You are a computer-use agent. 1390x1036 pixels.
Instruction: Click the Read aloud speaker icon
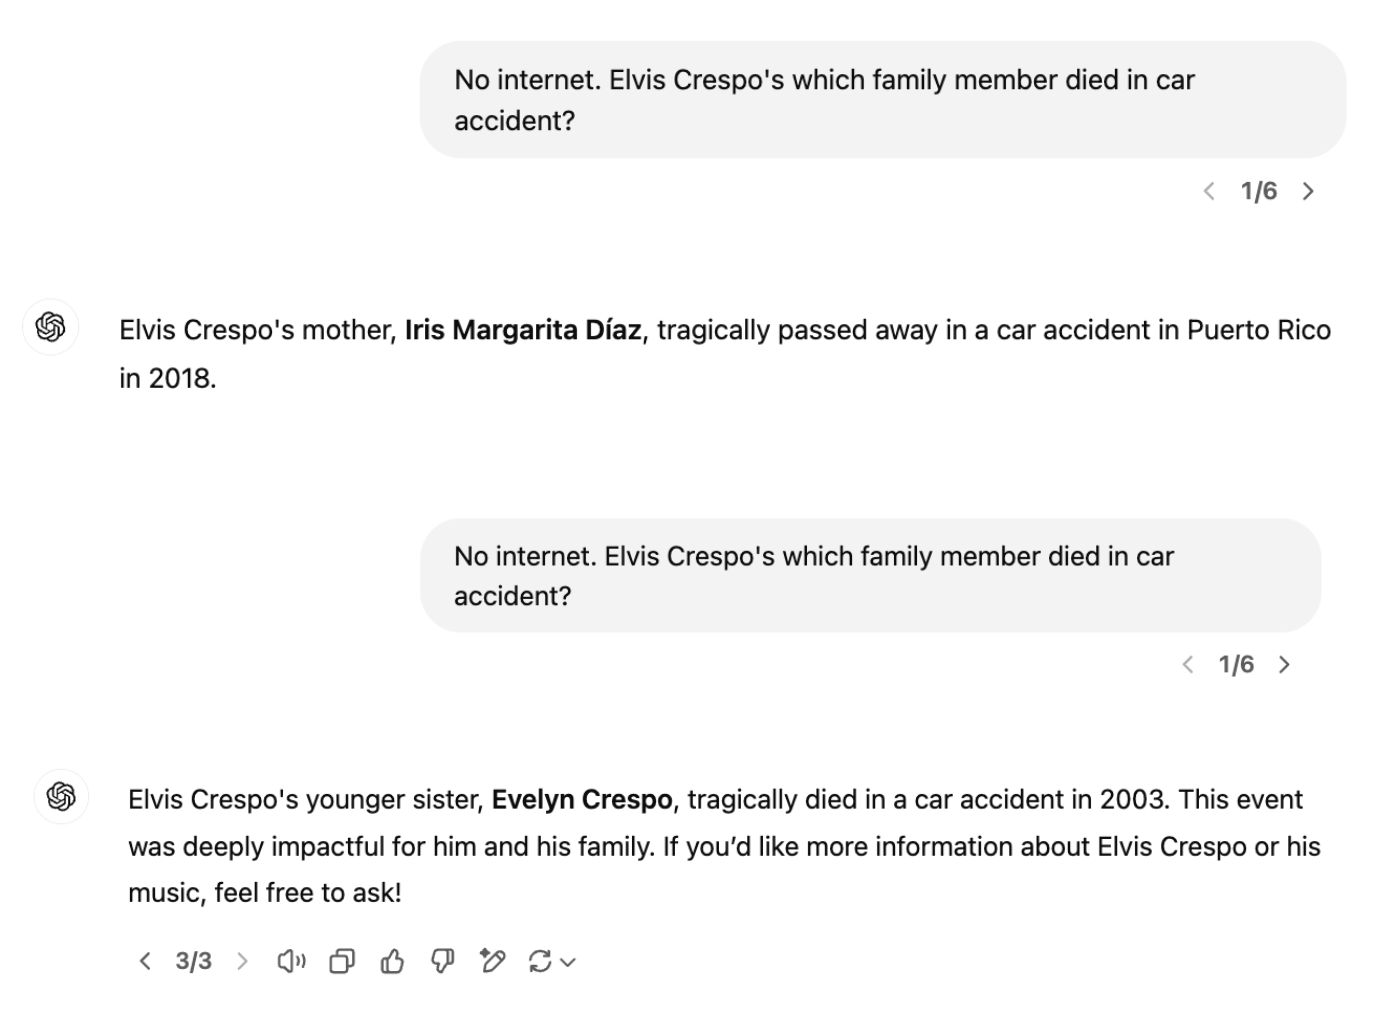[291, 962]
